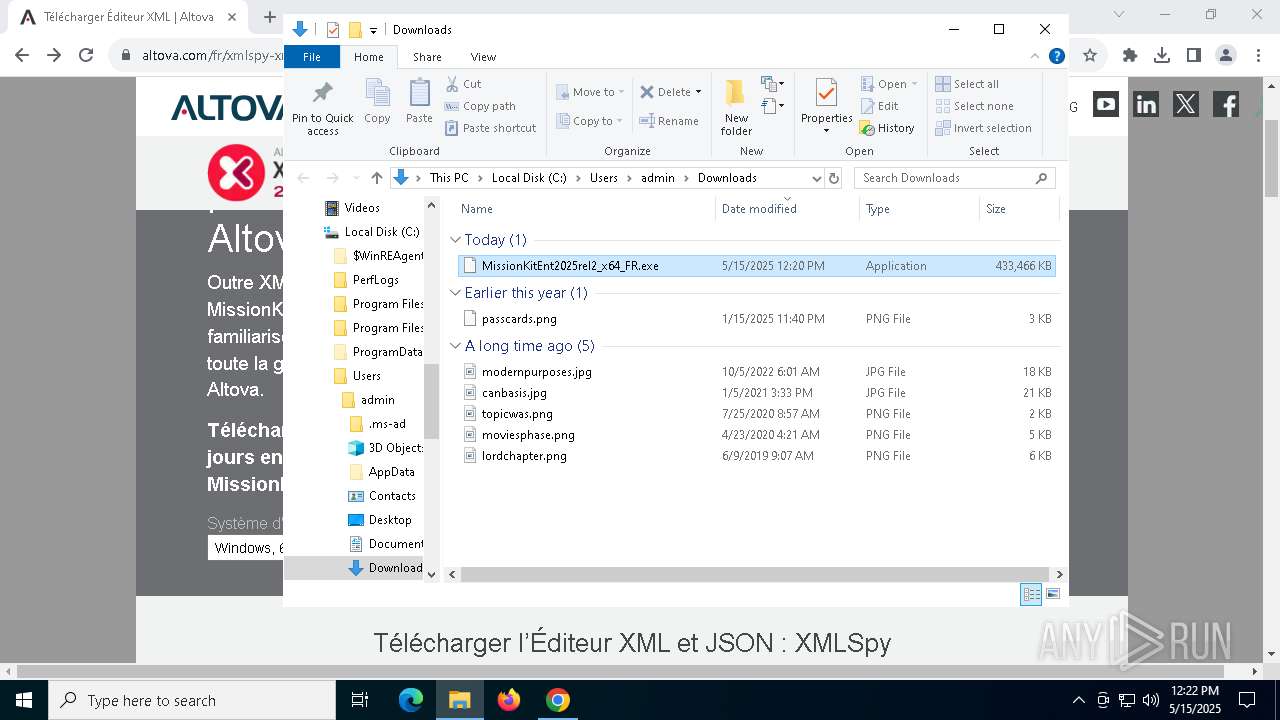Switch to the View ribbon tab
1280x720 pixels.
point(483,57)
